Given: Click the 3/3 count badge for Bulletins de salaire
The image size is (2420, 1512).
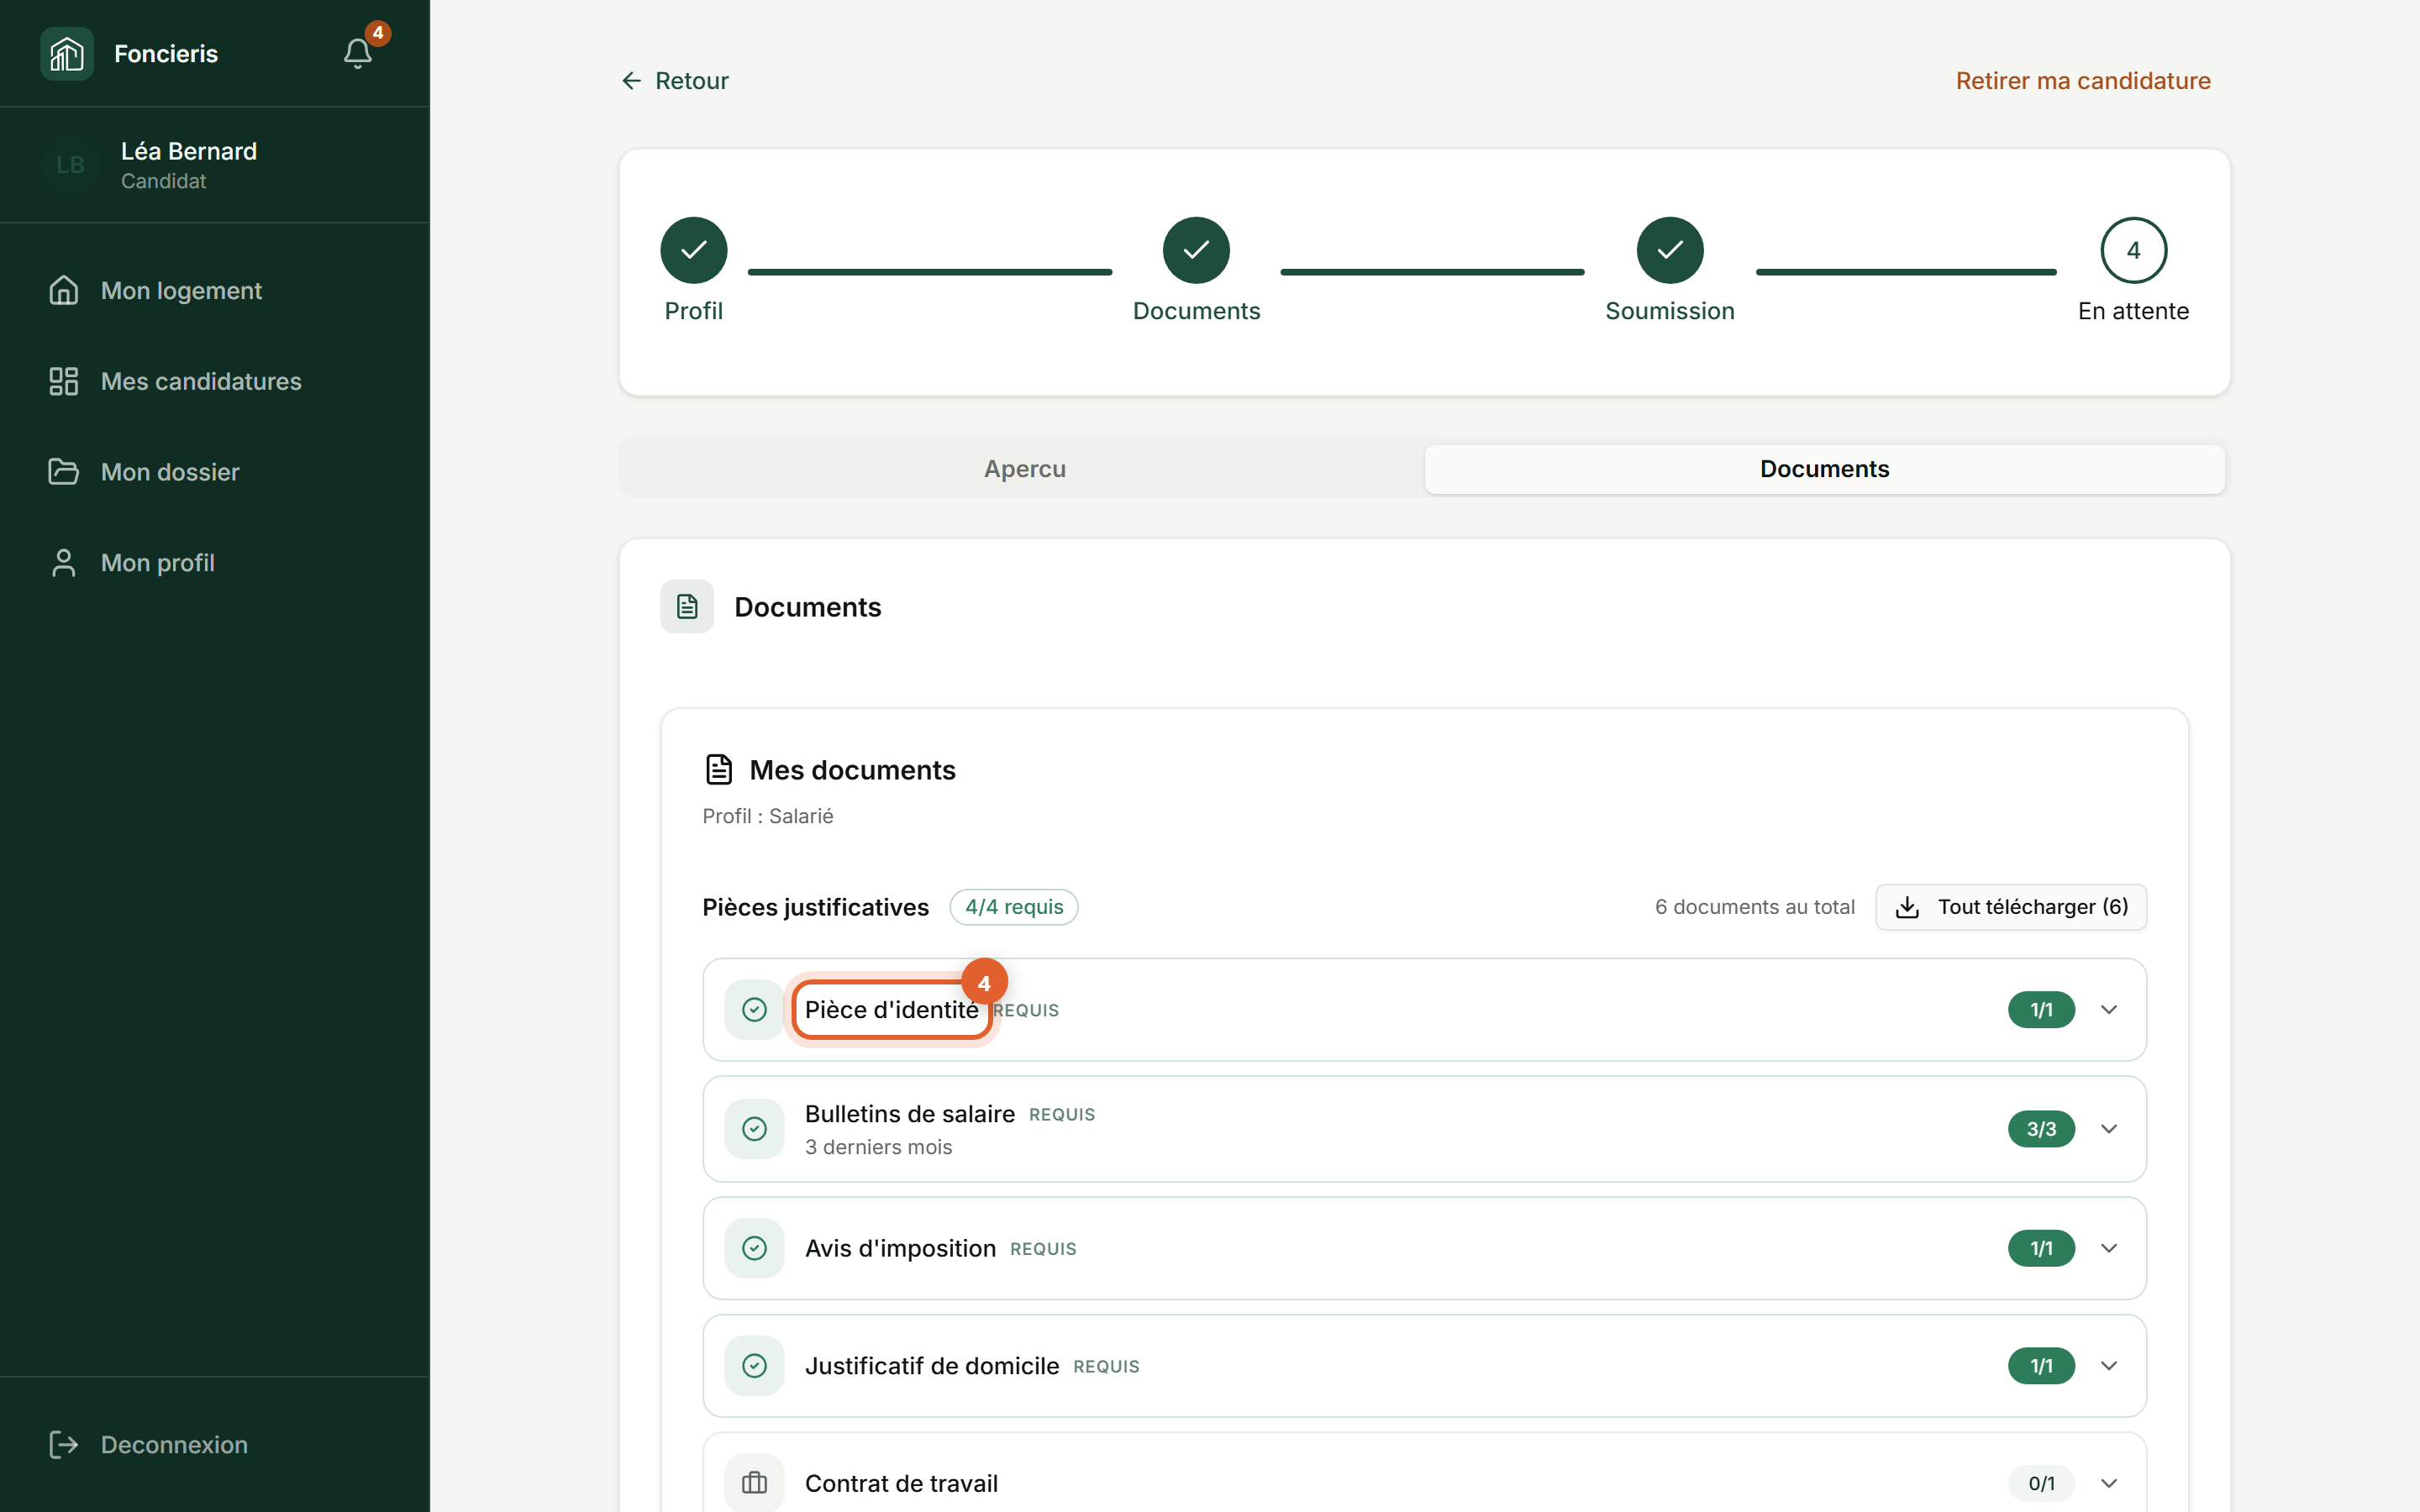Looking at the screenshot, I should tap(2041, 1129).
